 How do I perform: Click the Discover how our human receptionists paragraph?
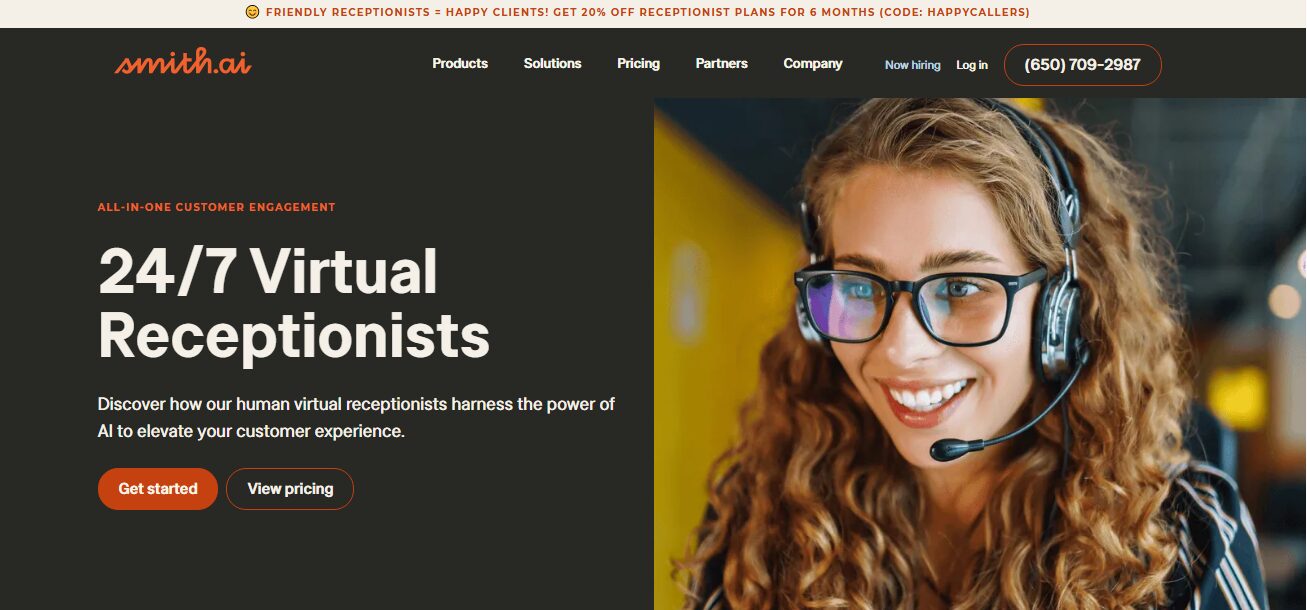[356, 418]
